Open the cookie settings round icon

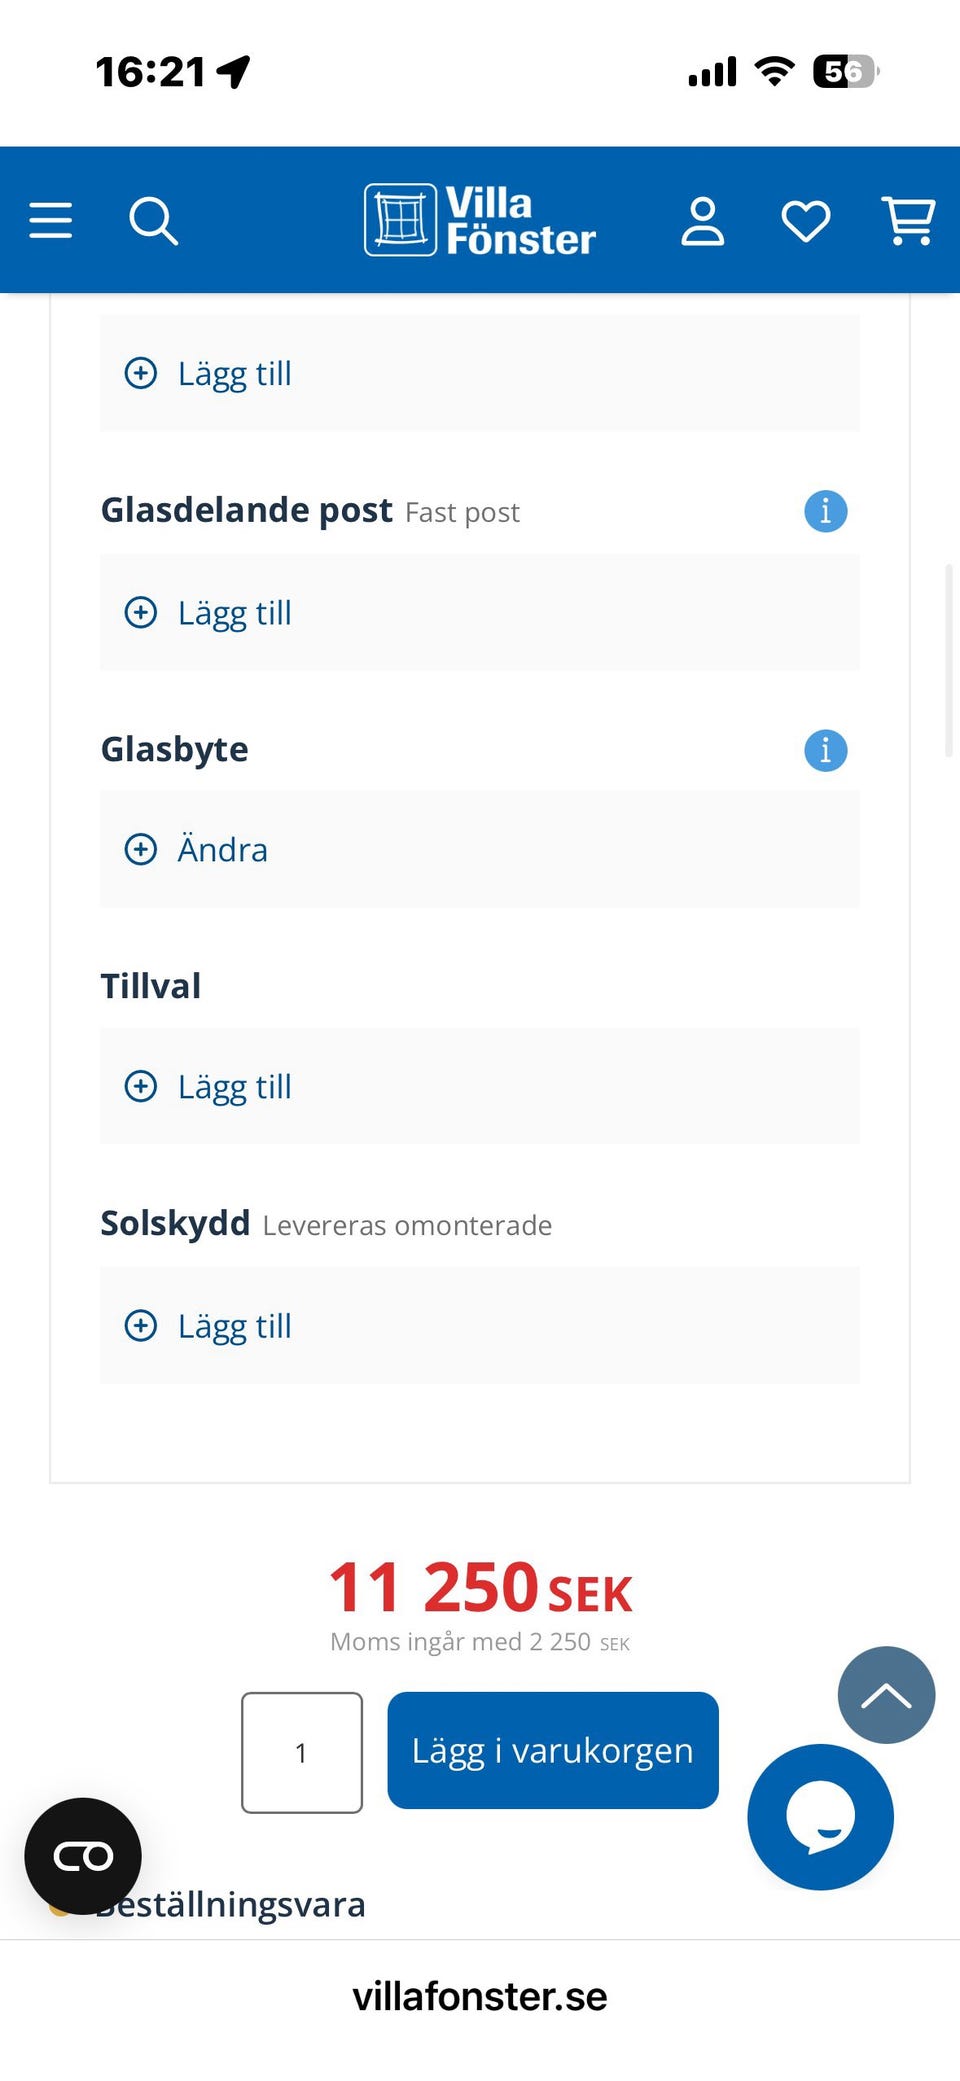pos(83,1856)
